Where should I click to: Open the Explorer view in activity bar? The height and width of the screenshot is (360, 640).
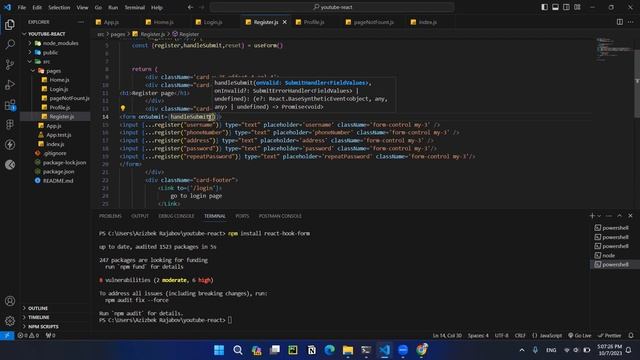[10, 24]
